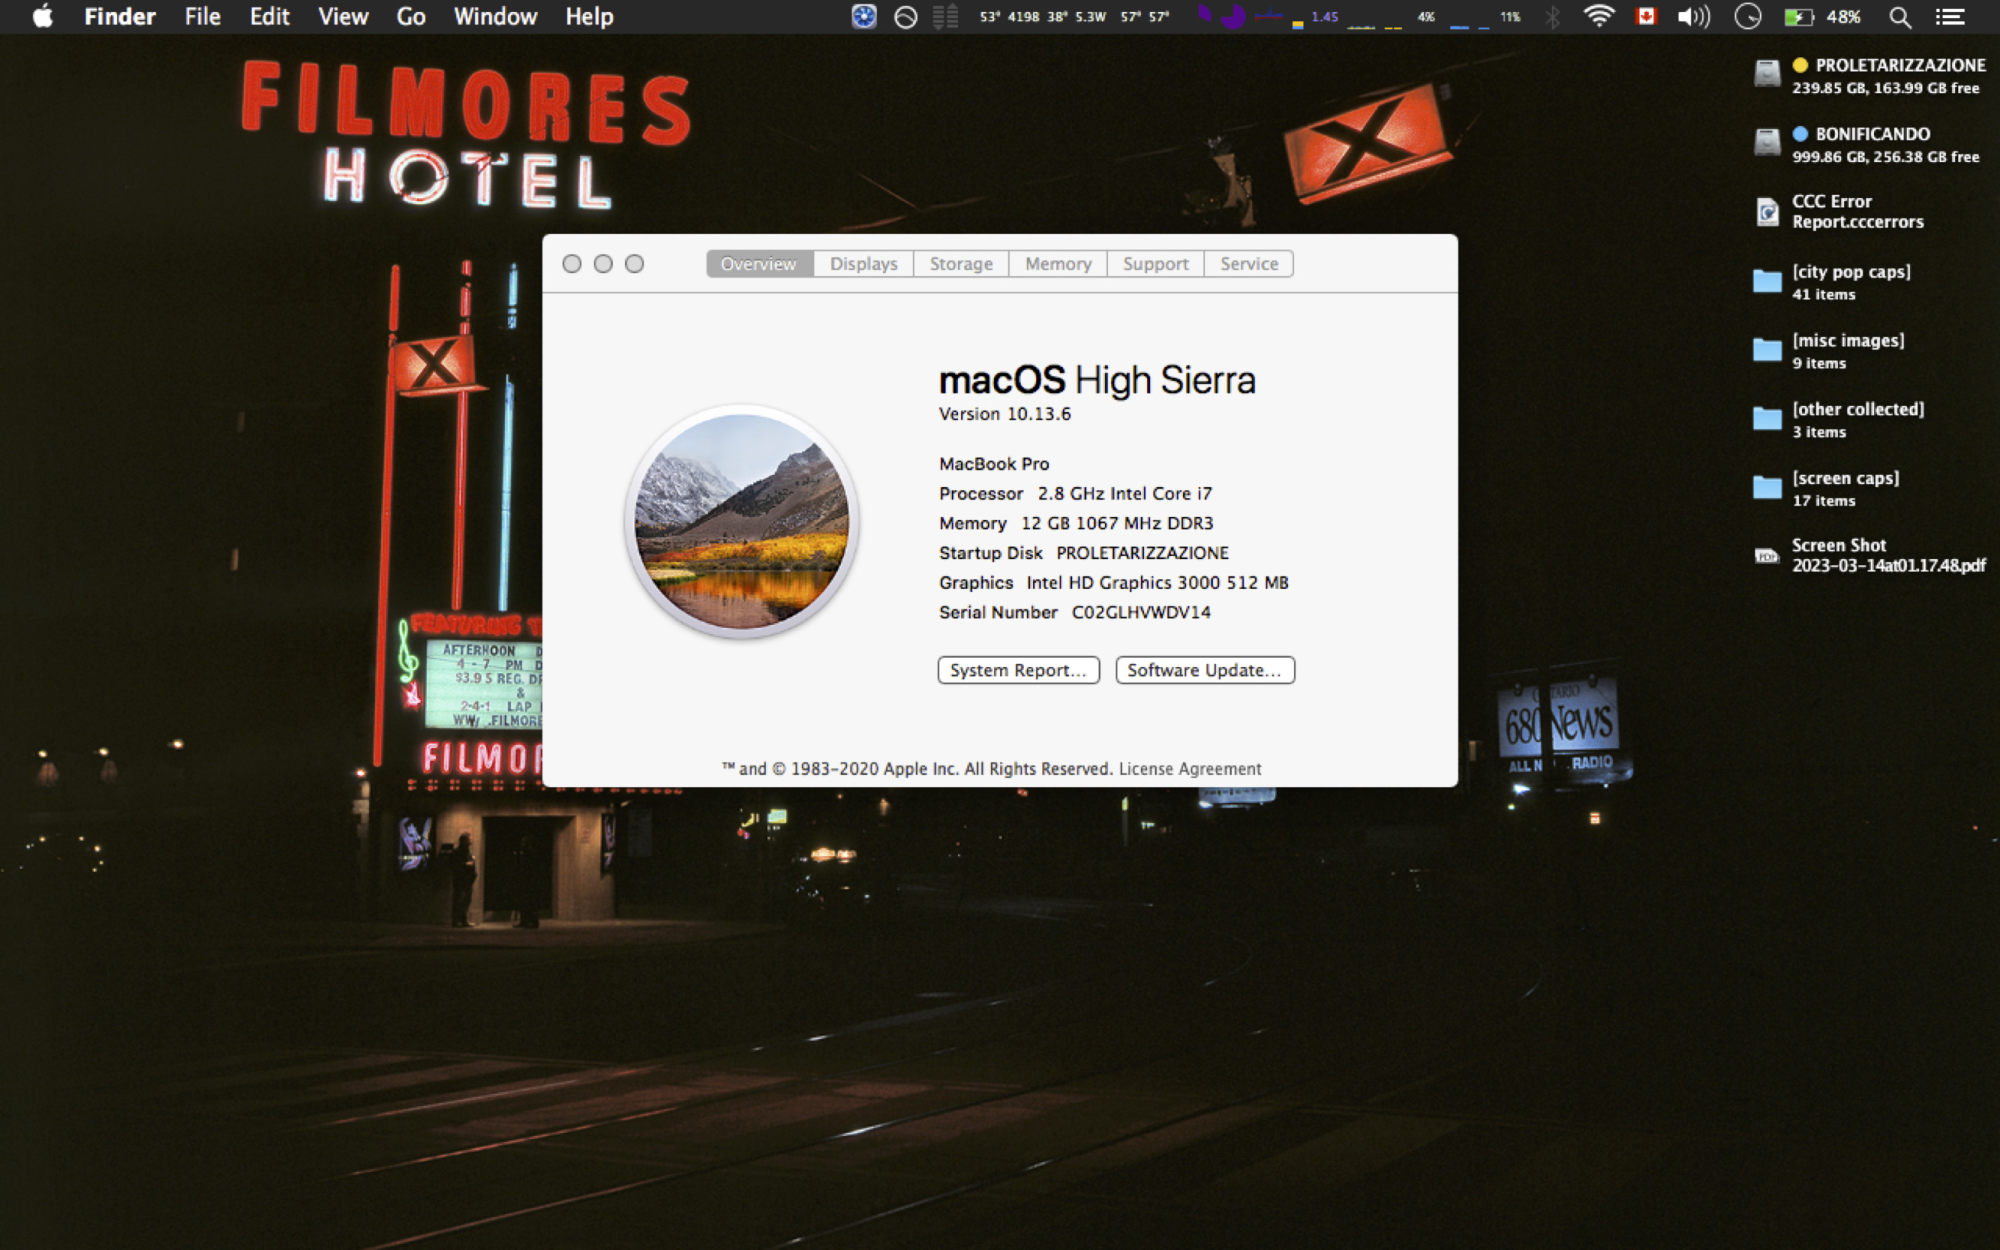Select the BONIFICANDO drive icon
Image resolution: width=2000 pixels, height=1250 pixels.
coord(1767,143)
